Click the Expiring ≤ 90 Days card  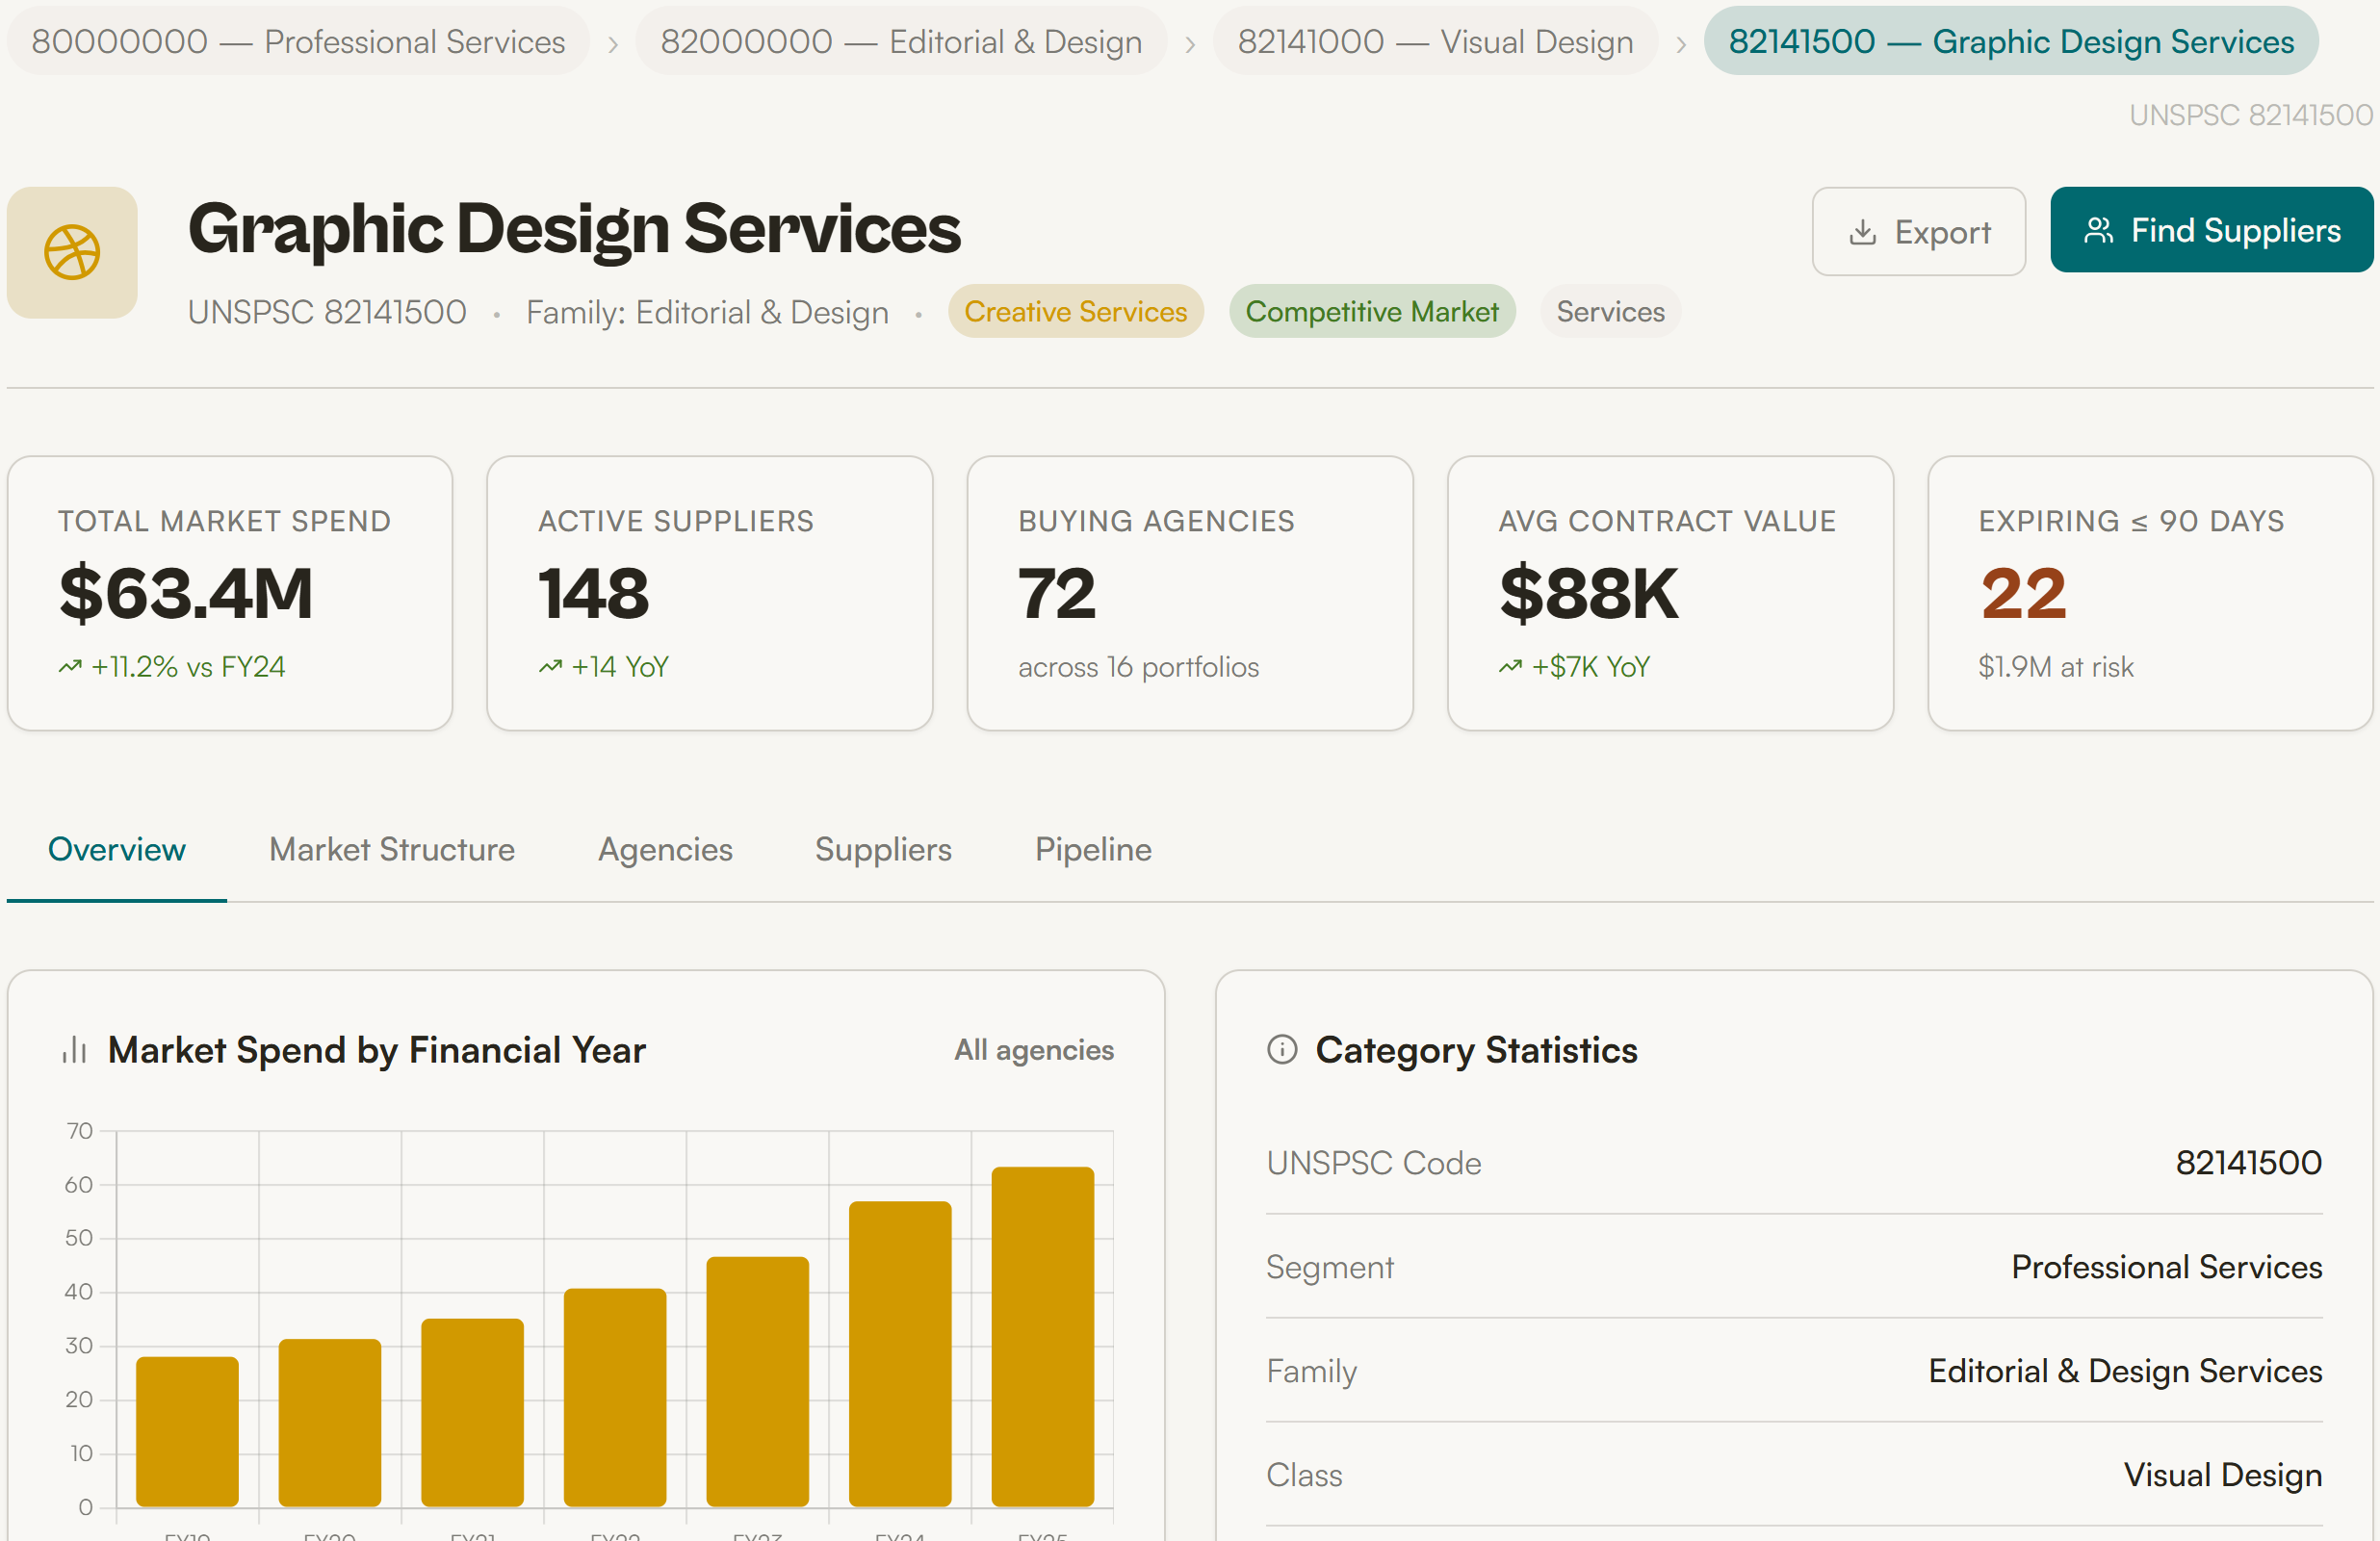2150,593
